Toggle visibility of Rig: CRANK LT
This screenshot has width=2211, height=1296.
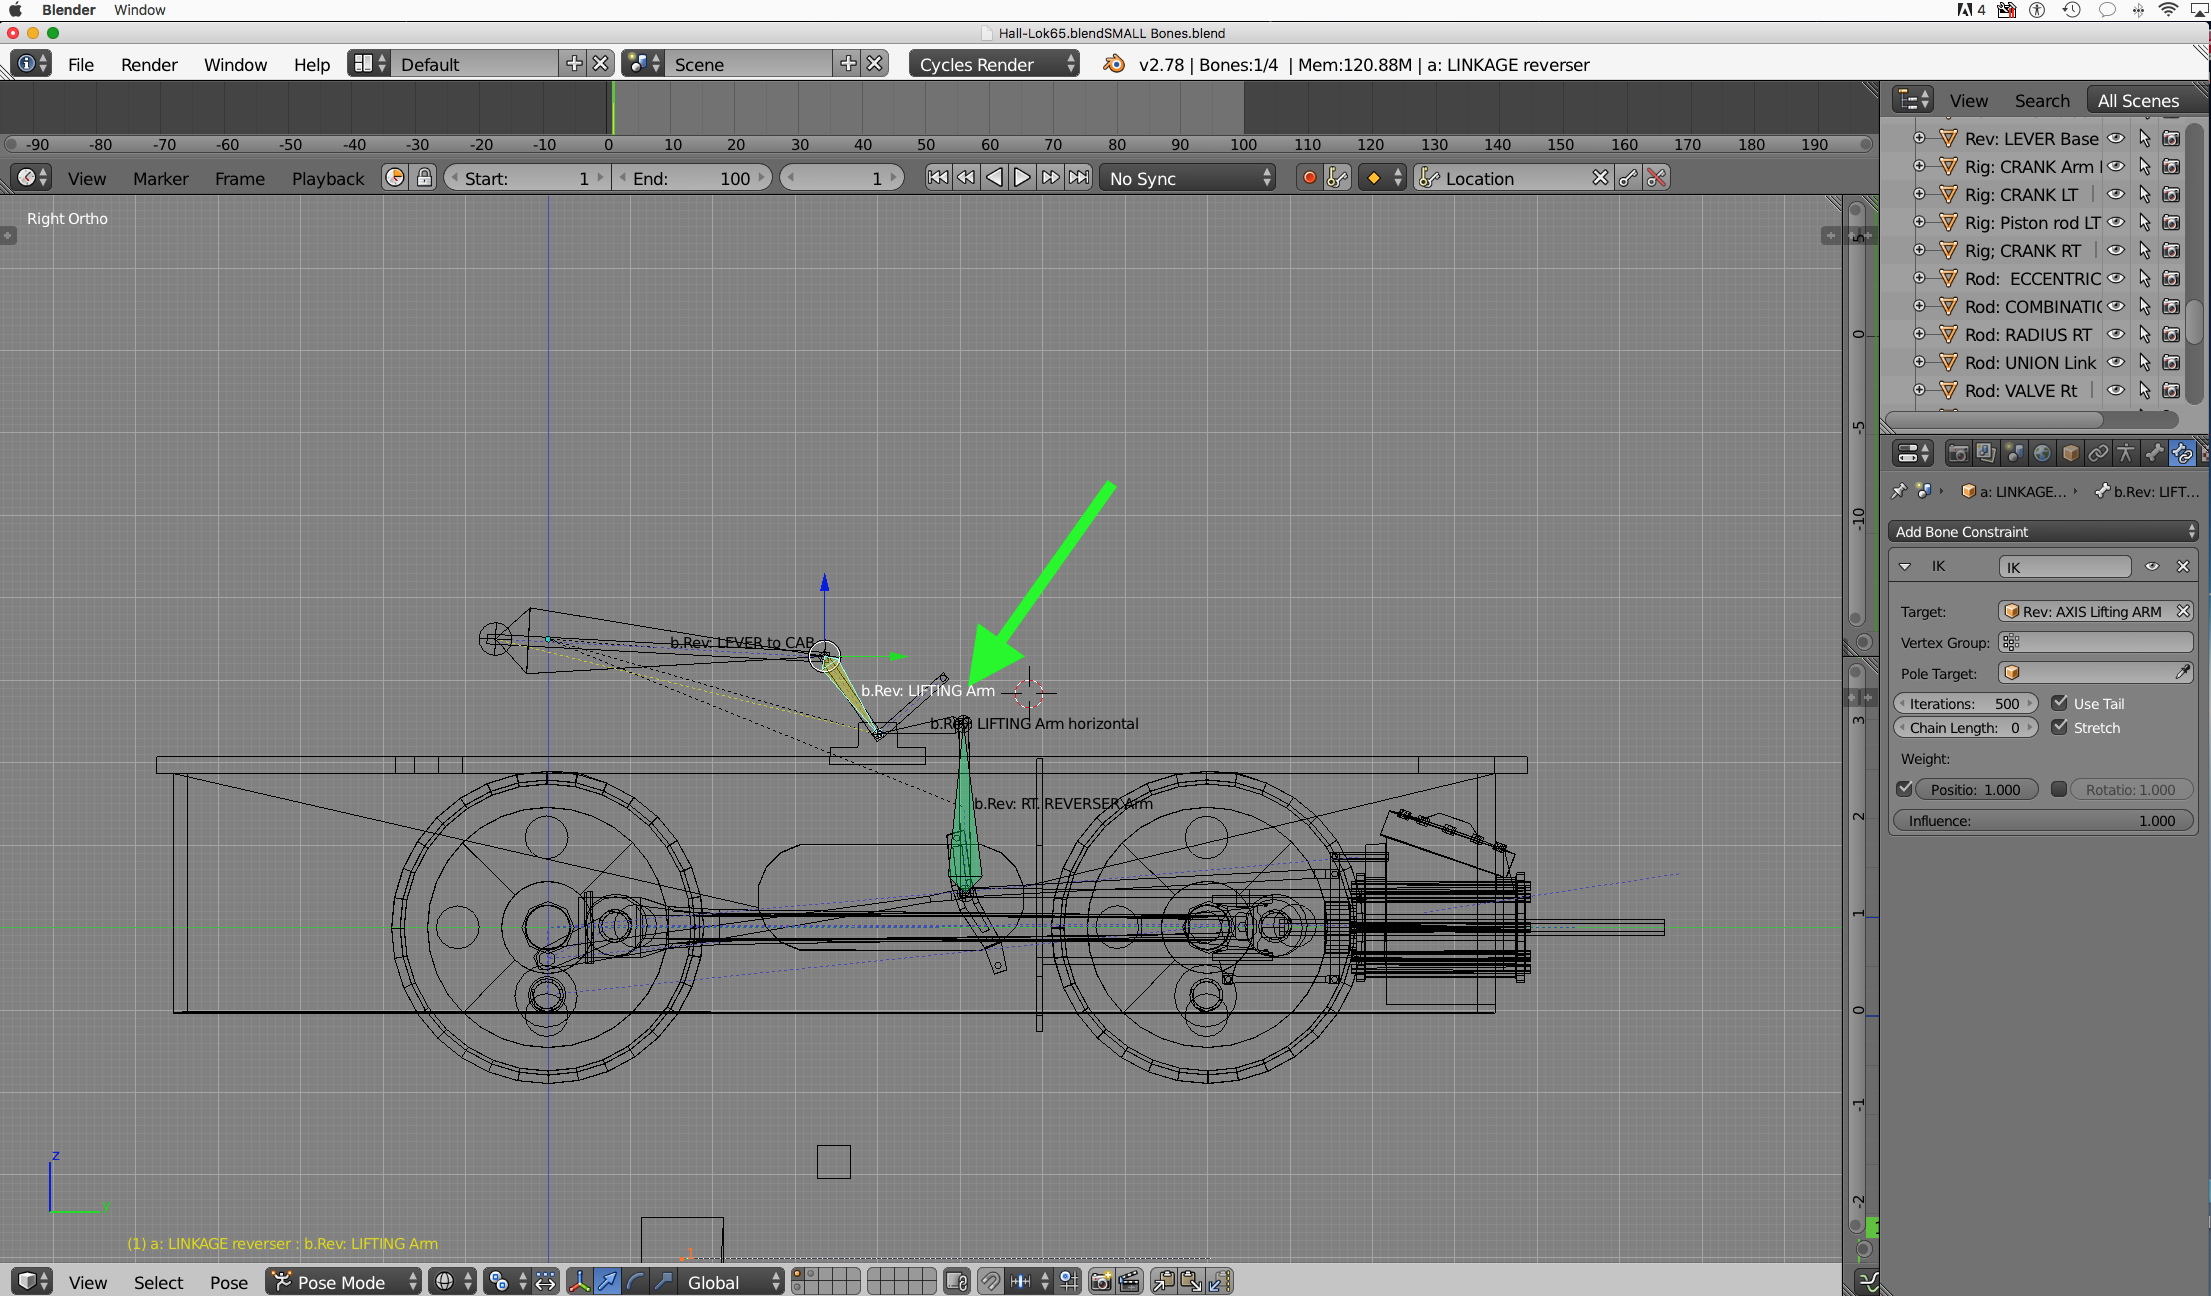click(2116, 194)
